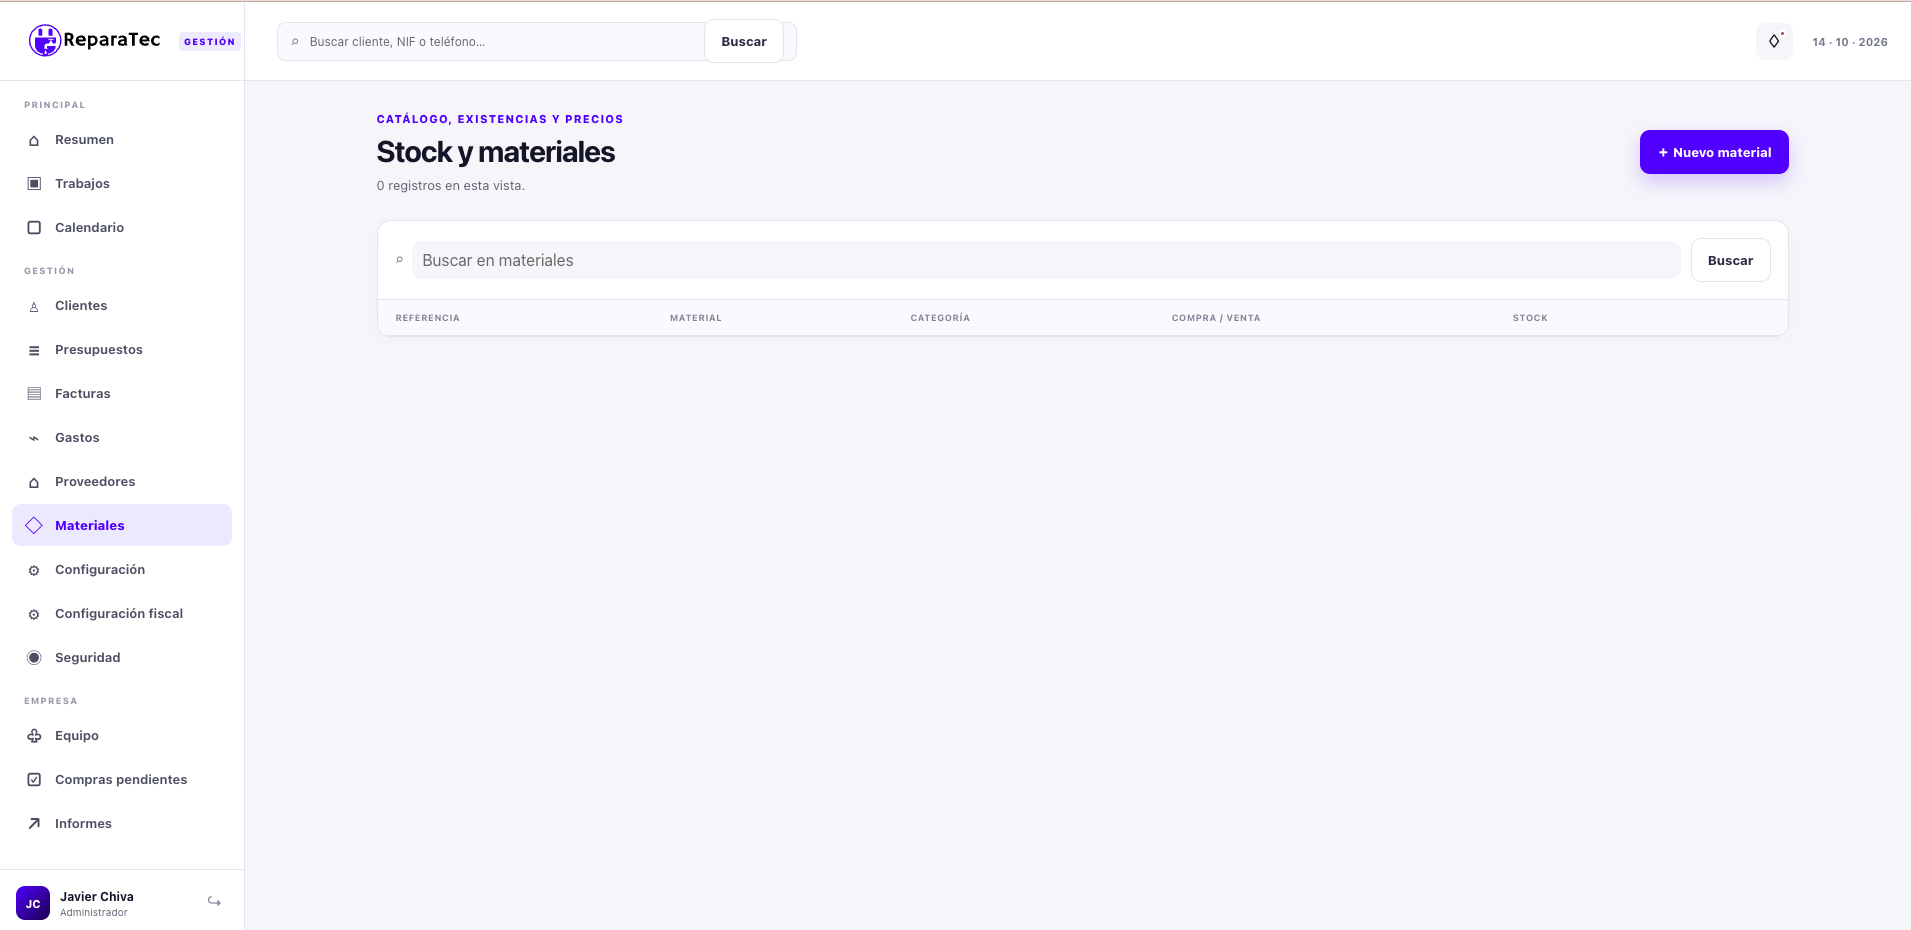Click the Trabajos sidebar icon
Viewport: 1911px width, 930px height.
coord(34,184)
